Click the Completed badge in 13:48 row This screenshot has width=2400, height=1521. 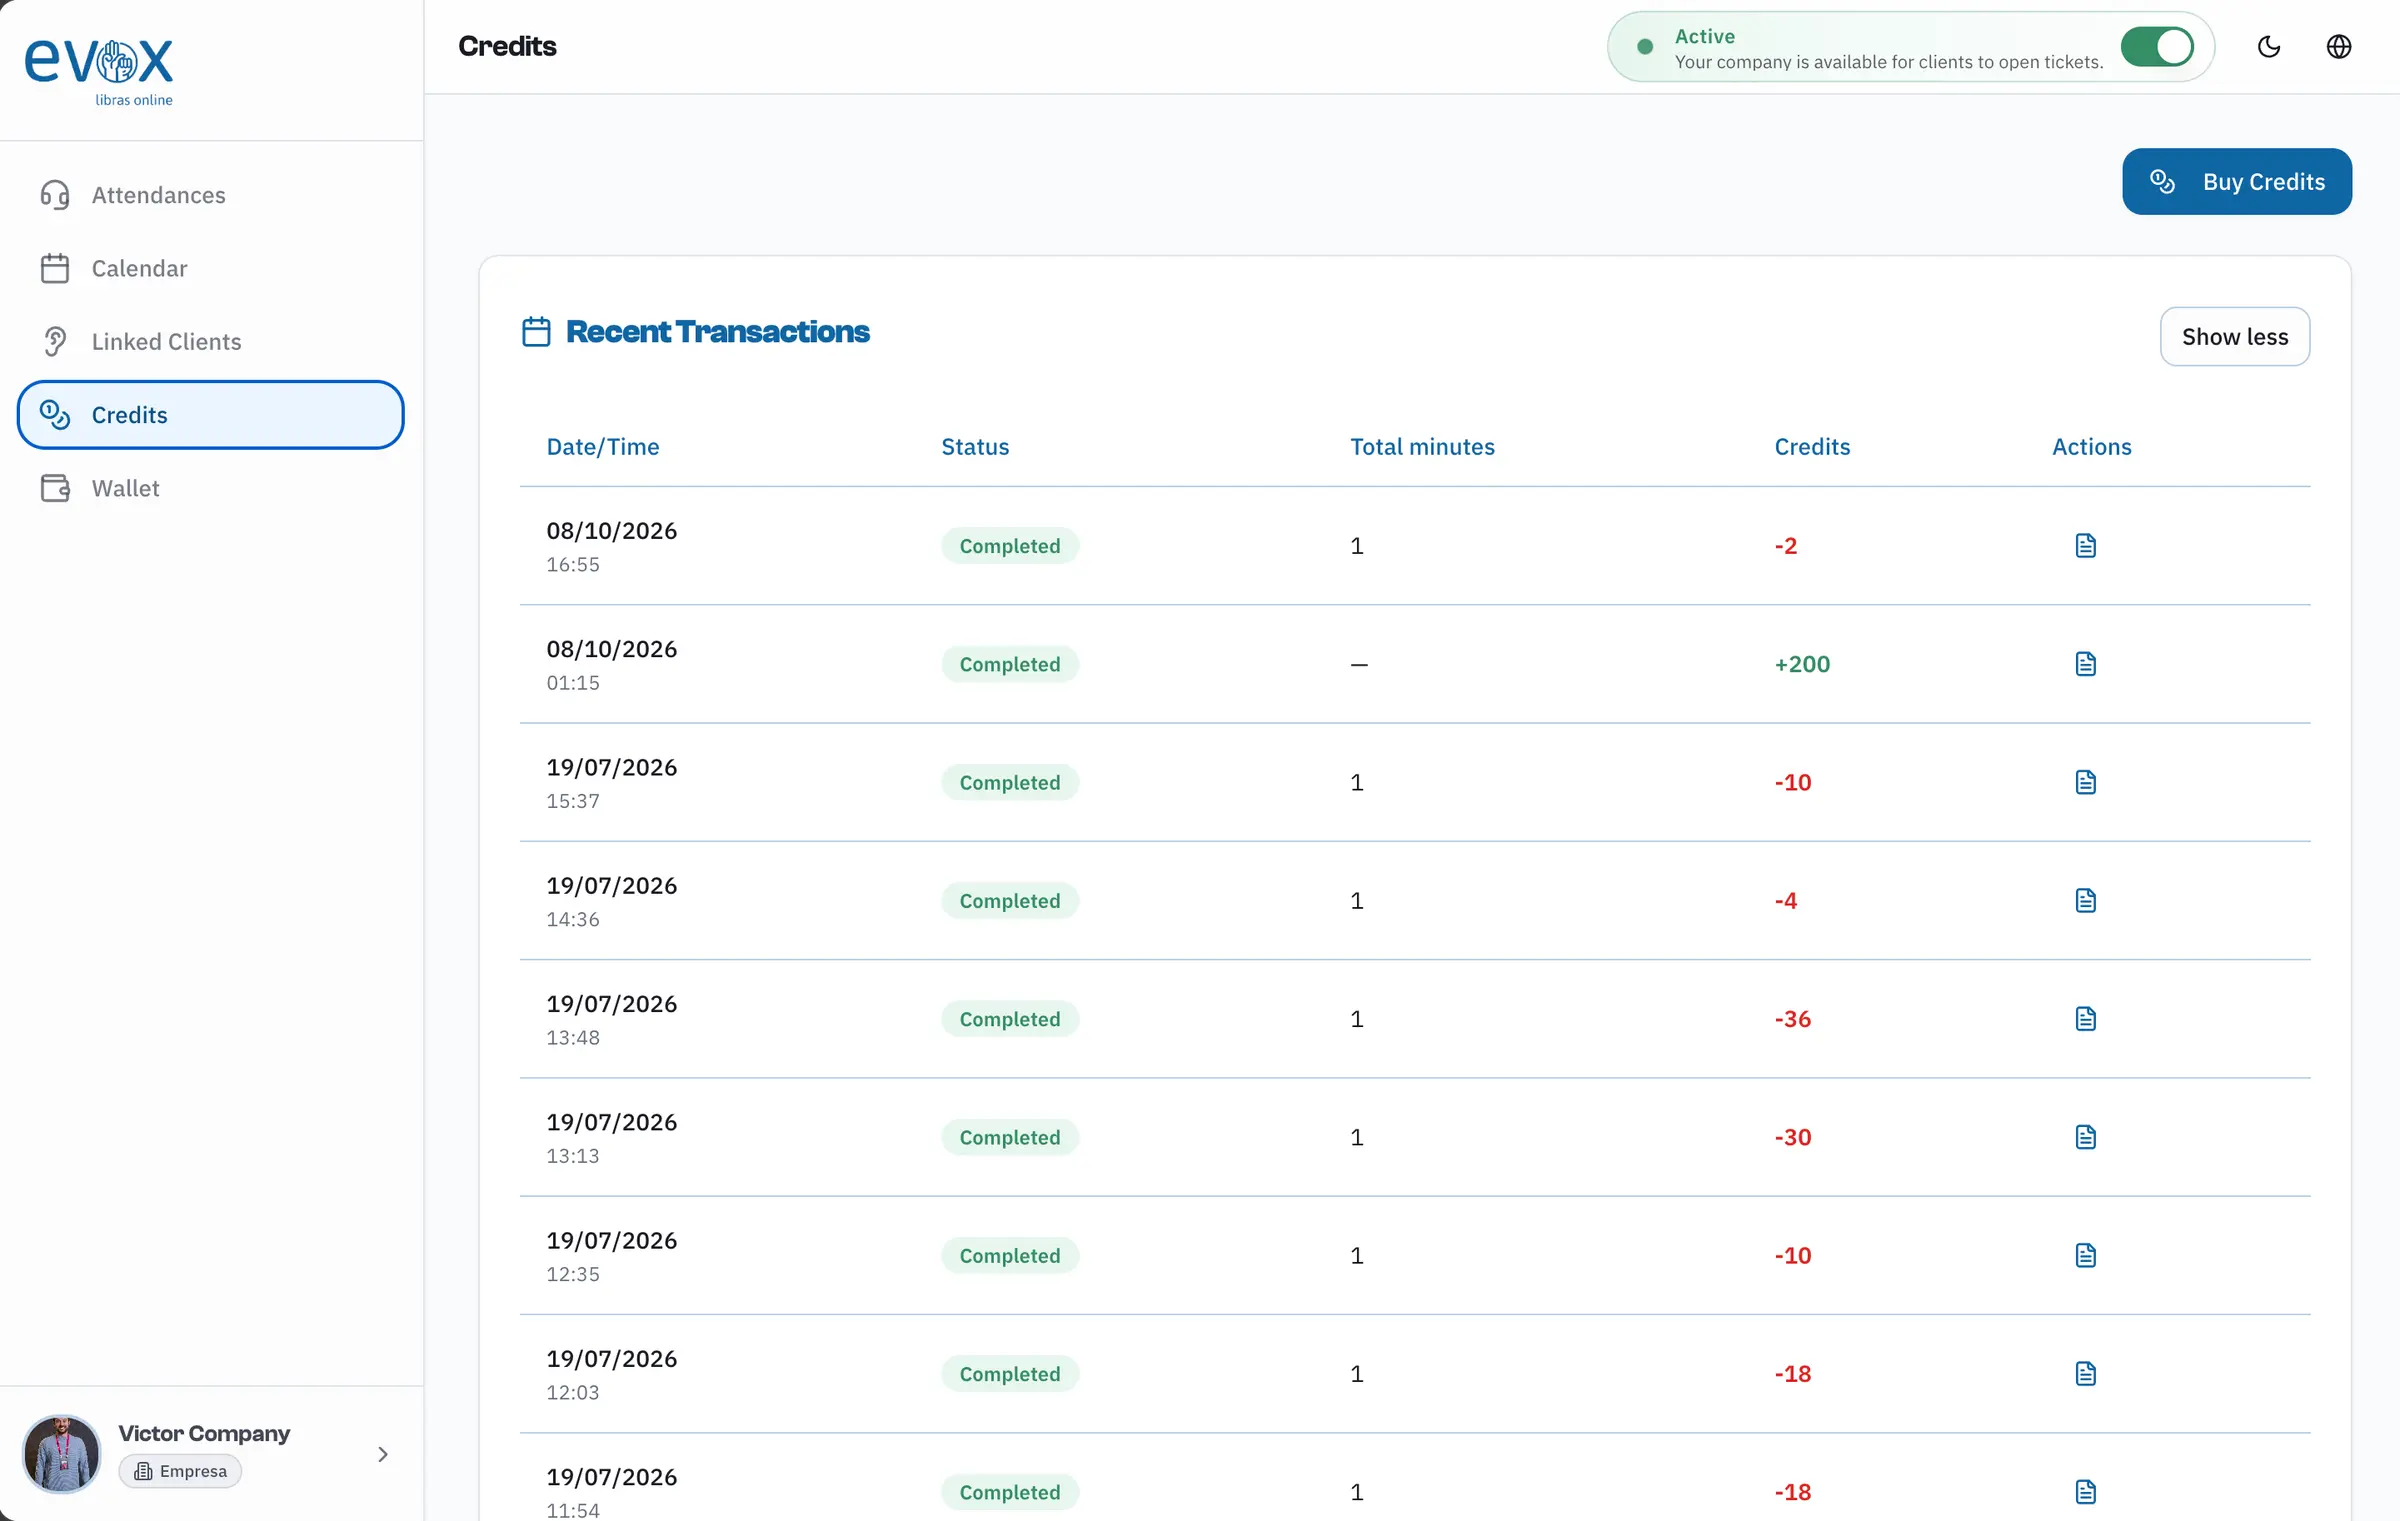[1010, 1019]
